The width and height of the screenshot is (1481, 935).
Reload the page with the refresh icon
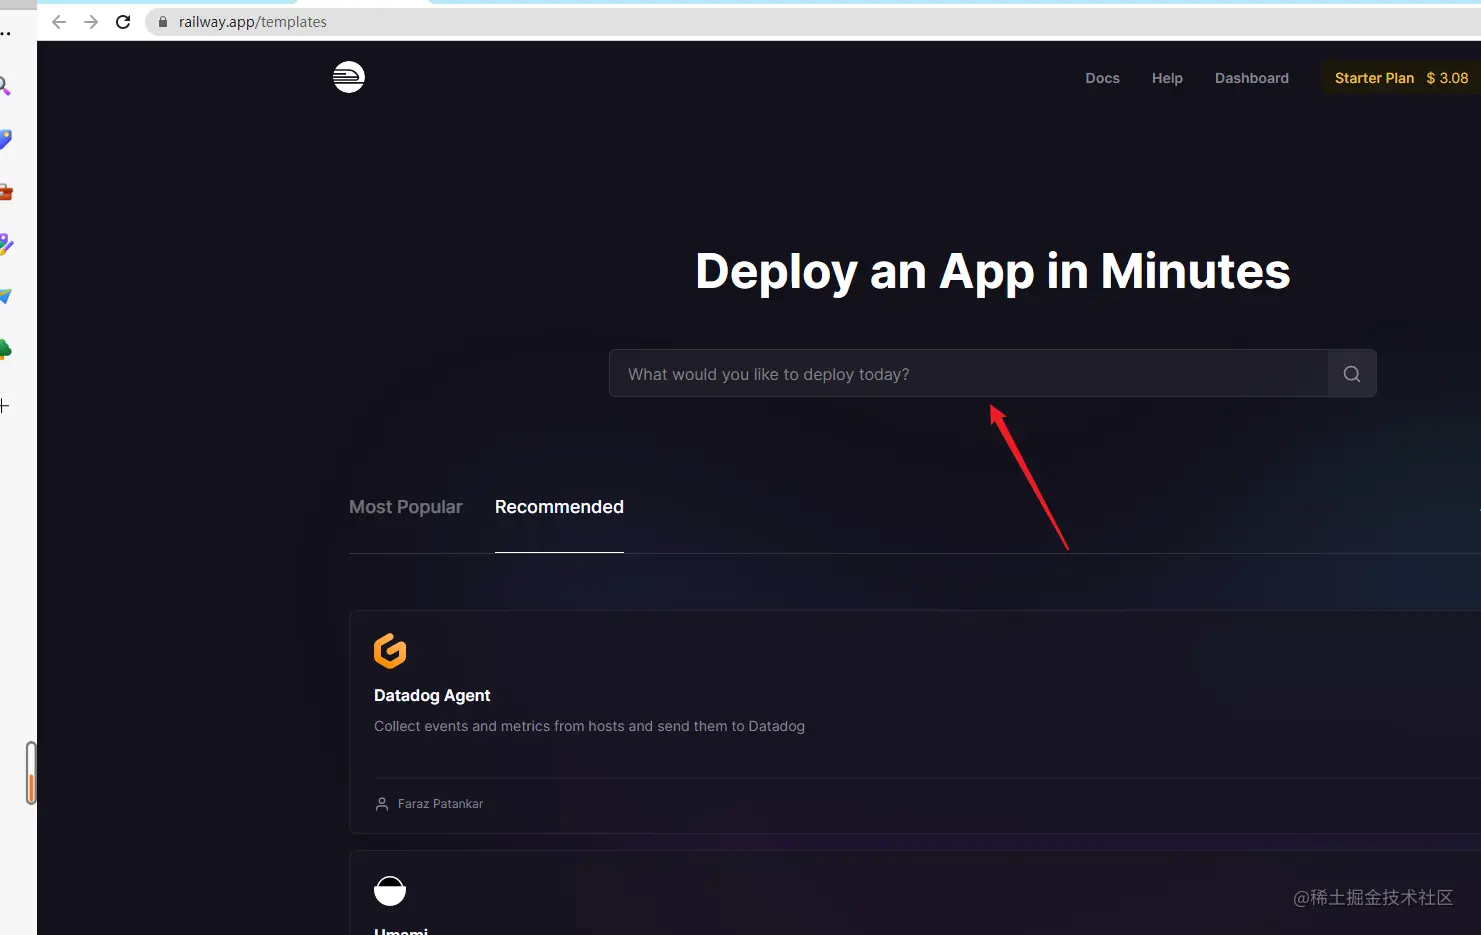(123, 22)
